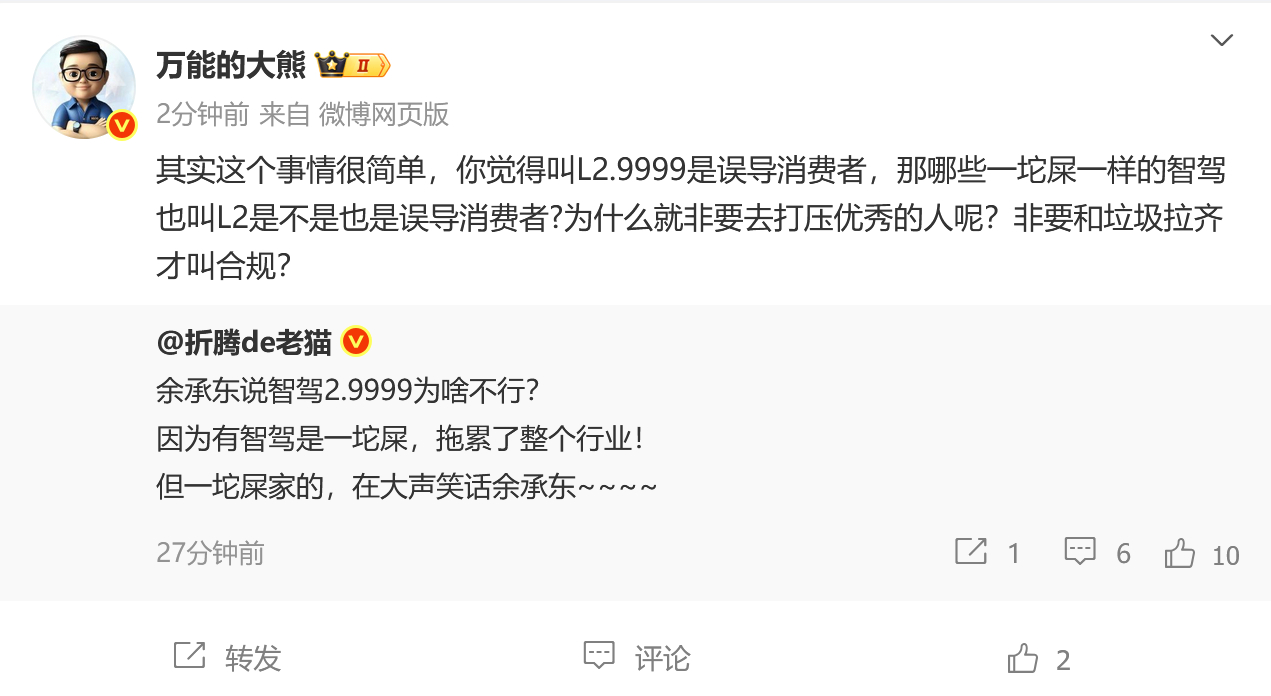The height and width of the screenshot is (696, 1271).
Task: Toggle like on 万能的大熊's post
Action: click(x=1023, y=658)
